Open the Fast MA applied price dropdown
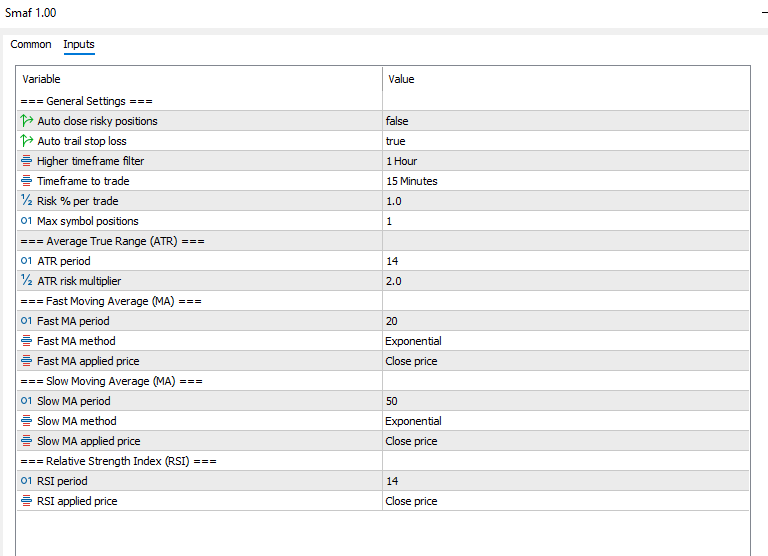768x556 pixels. (411, 361)
